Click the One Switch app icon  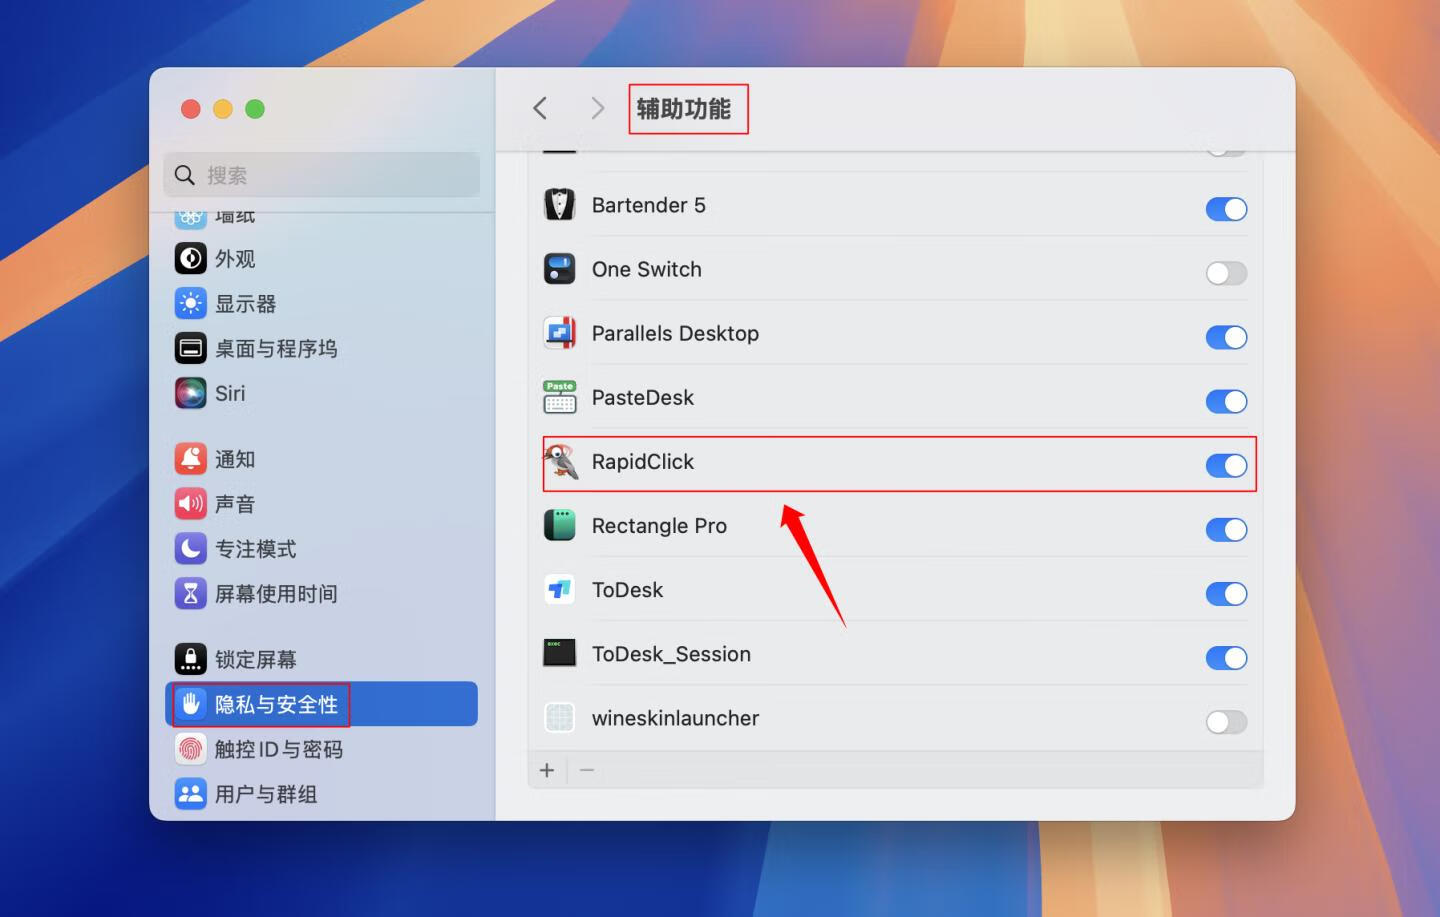pos(559,269)
